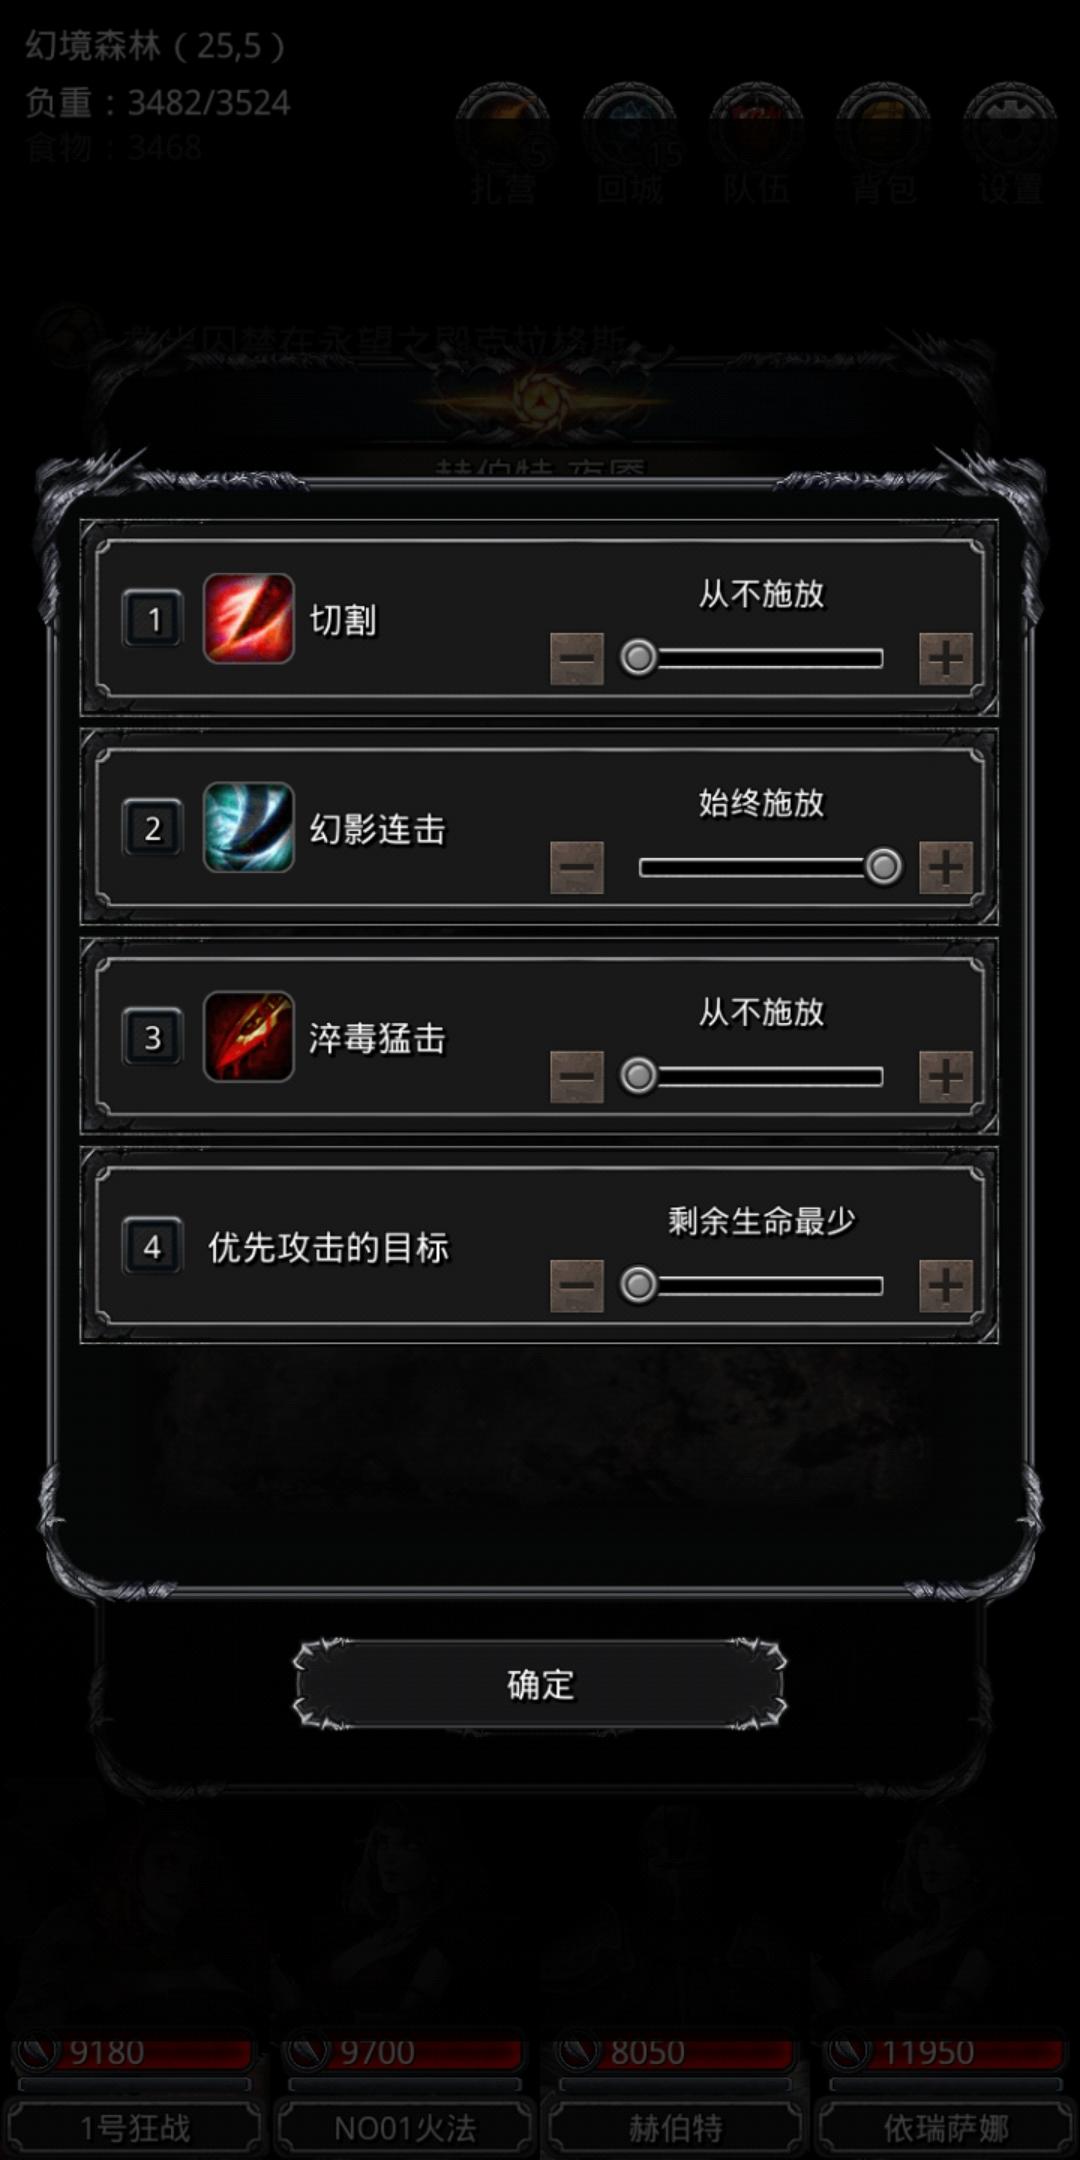Decrease 幻影连击 setting with minus button
Image resolution: width=1080 pixels, height=2160 pixels.
(577, 867)
